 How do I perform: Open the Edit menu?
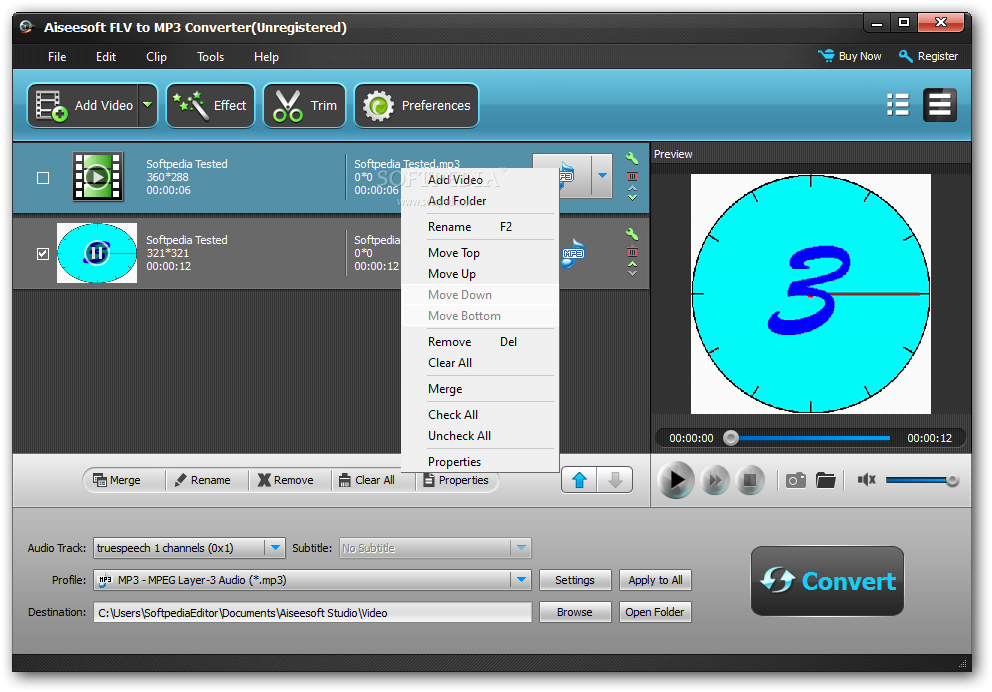tap(106, 57)
